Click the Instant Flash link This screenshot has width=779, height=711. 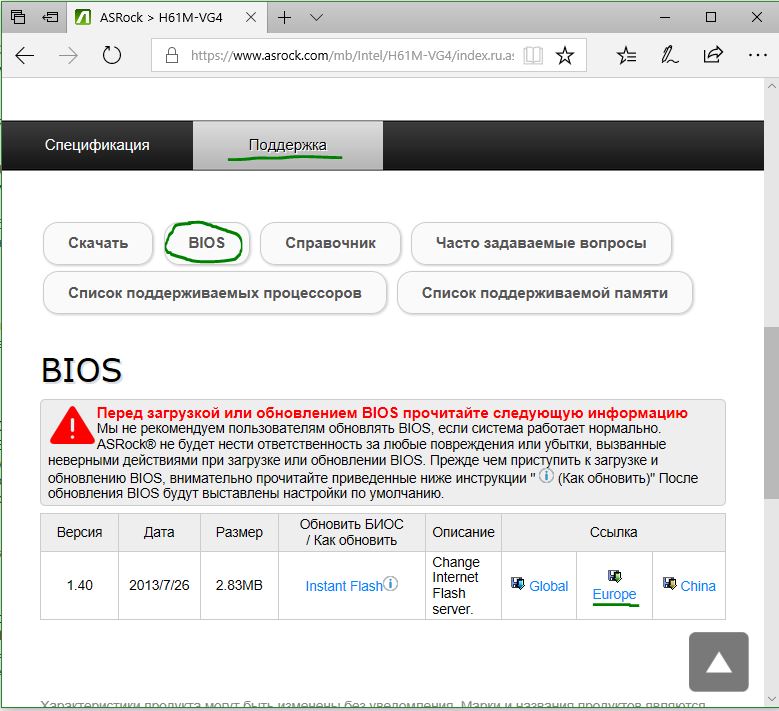(x=344, y=586)
